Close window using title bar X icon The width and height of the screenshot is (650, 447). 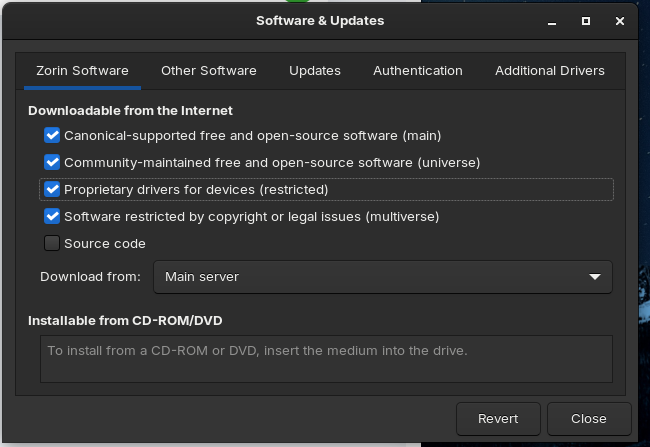619,21
